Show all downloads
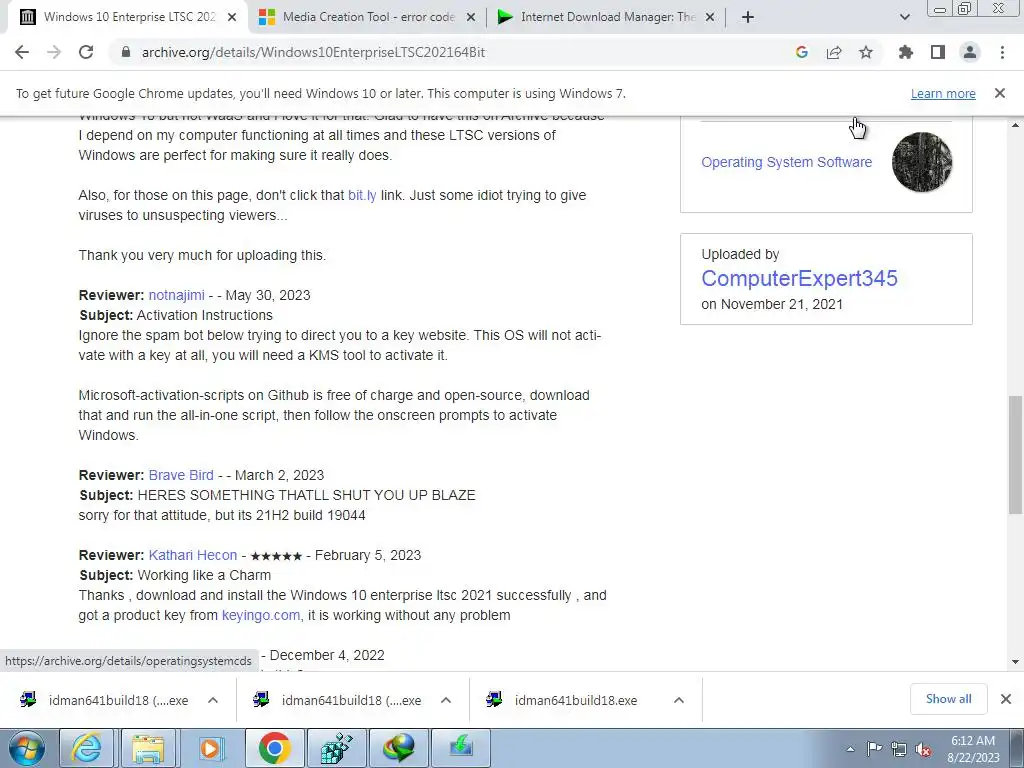 coord(948,699)
